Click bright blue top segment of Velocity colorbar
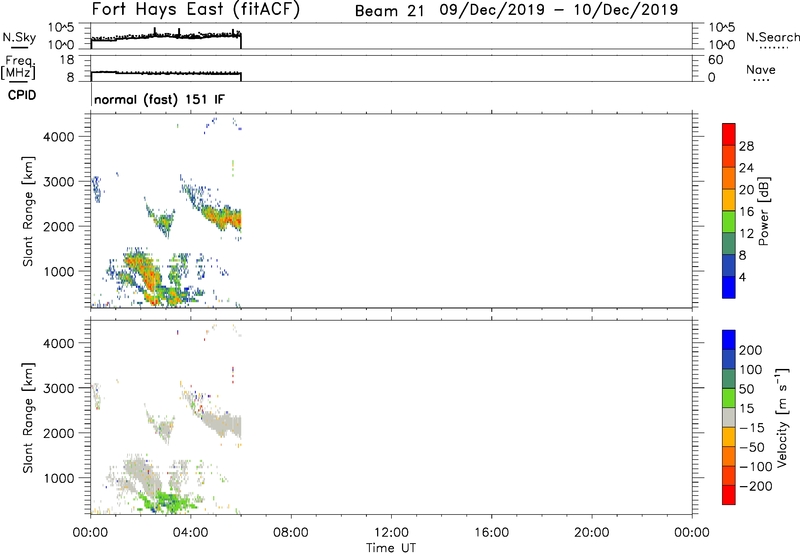The height and width of the screenshot is (554, 800). point(729,340)
